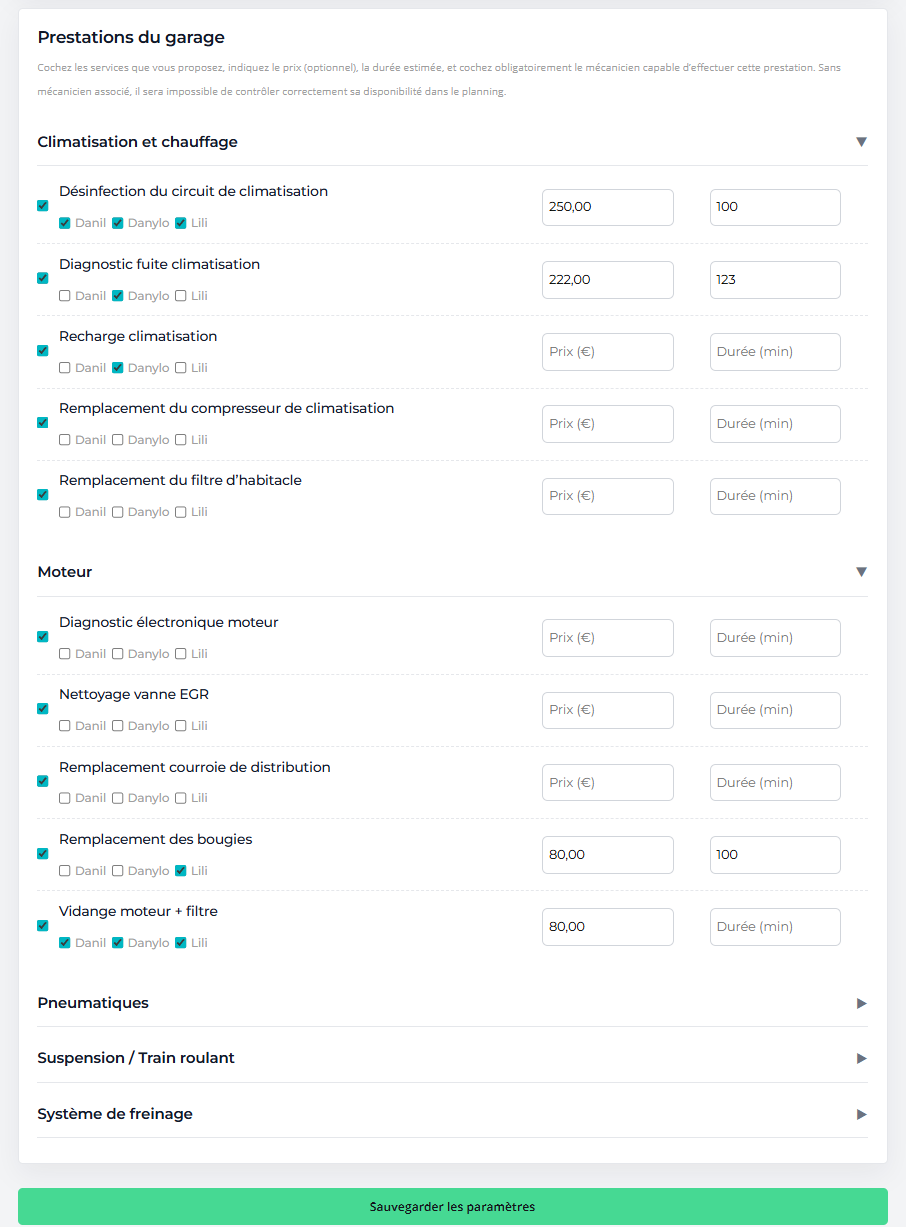Screen dimensions: 906x1227
Task: Uncheck the Remplacement courroie de distribution service checkbox
Action: tap(42, 781)
